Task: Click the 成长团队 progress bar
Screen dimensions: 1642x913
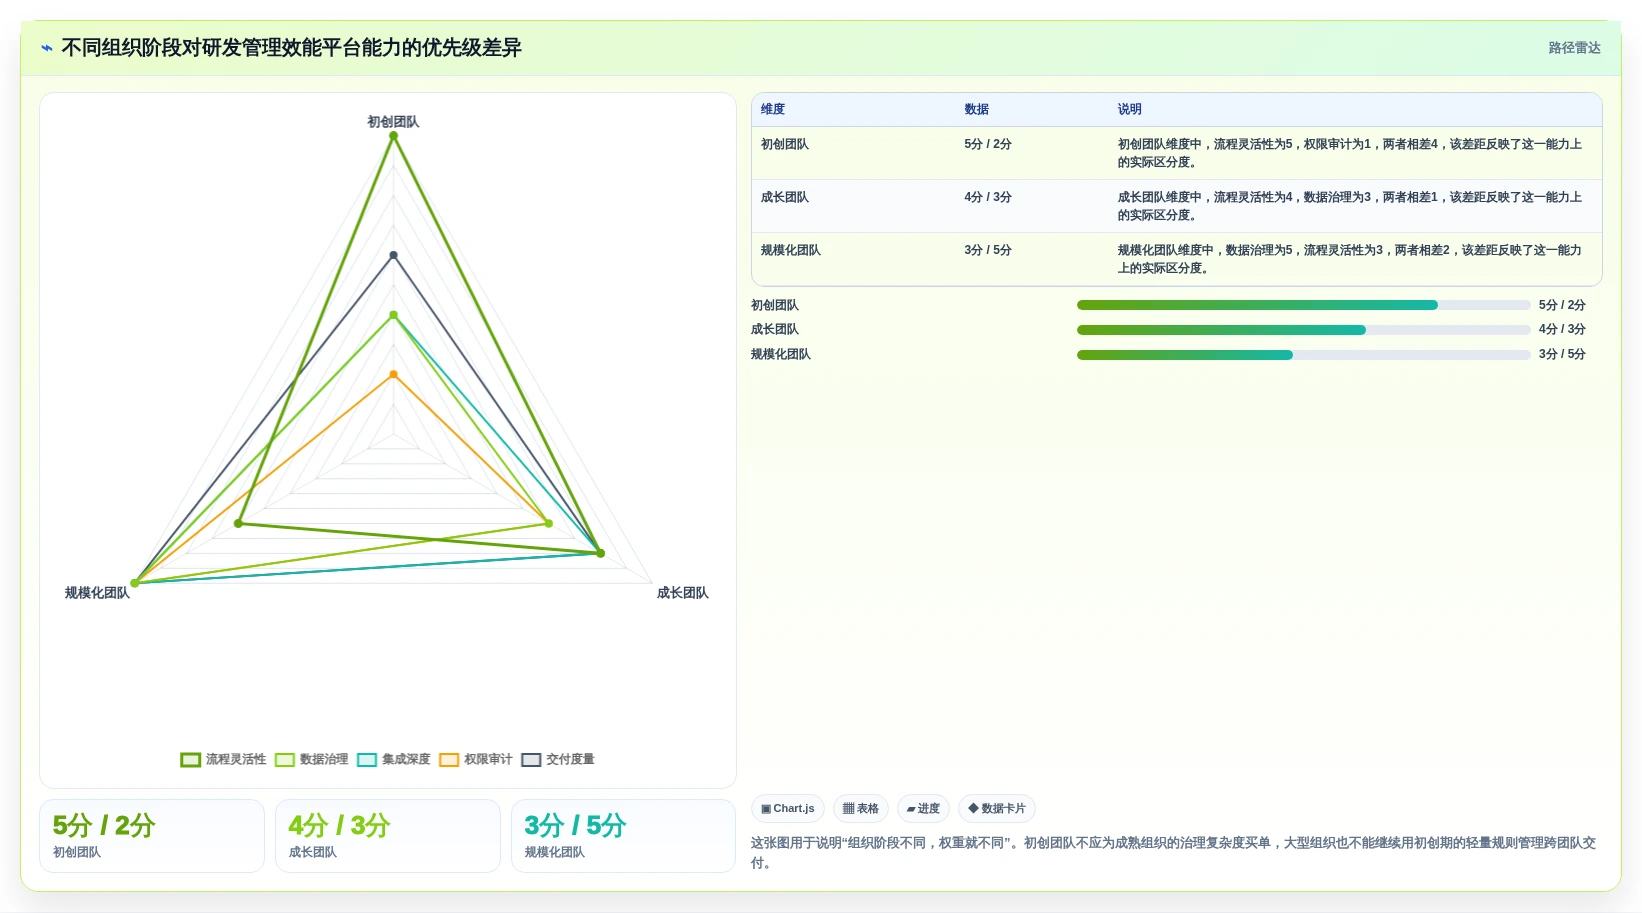Action: click(1303, 330)
